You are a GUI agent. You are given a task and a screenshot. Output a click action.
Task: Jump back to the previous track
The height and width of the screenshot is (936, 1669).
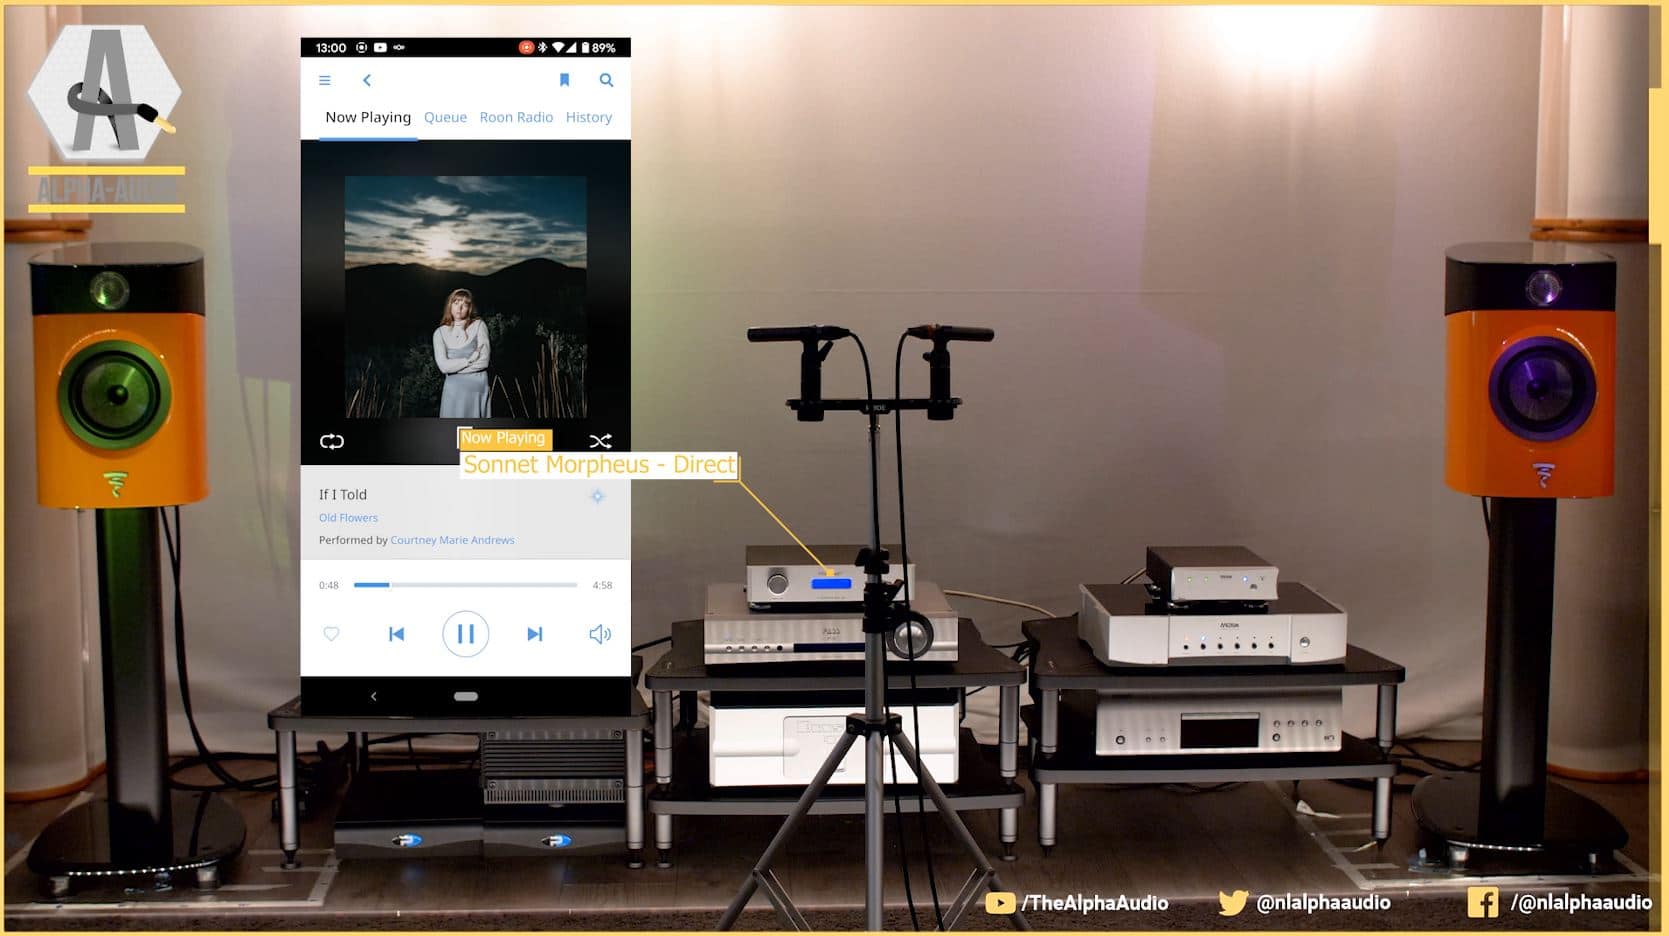[x=397, y=633]
